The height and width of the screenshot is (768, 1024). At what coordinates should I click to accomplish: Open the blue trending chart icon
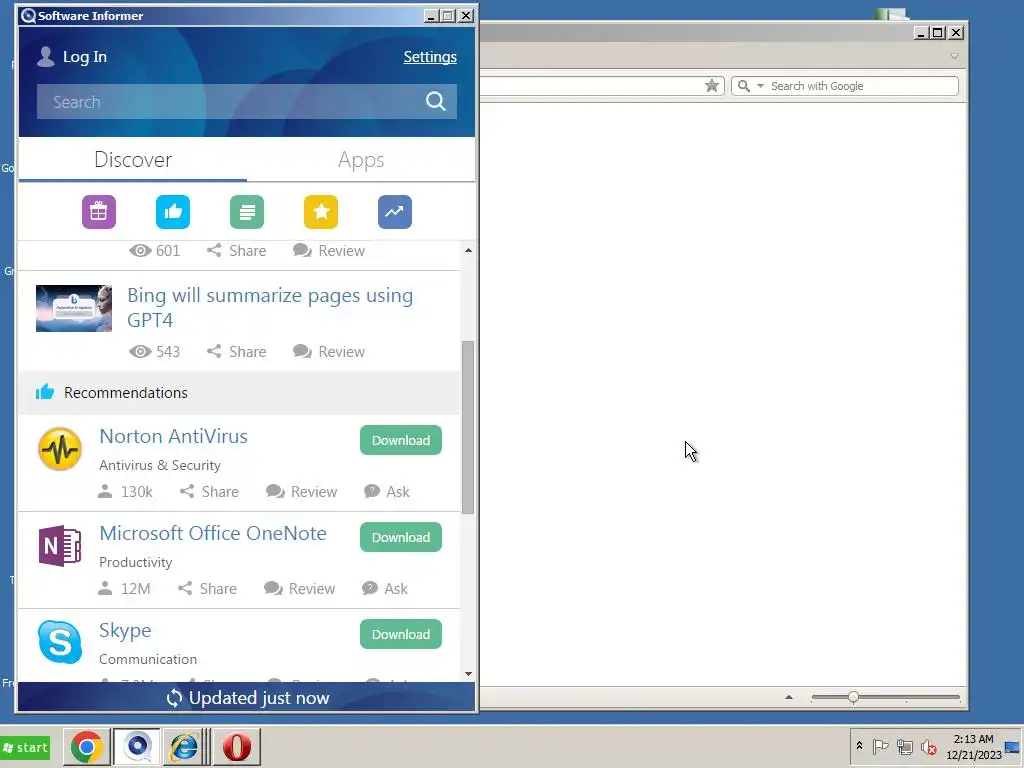[394, 212]
